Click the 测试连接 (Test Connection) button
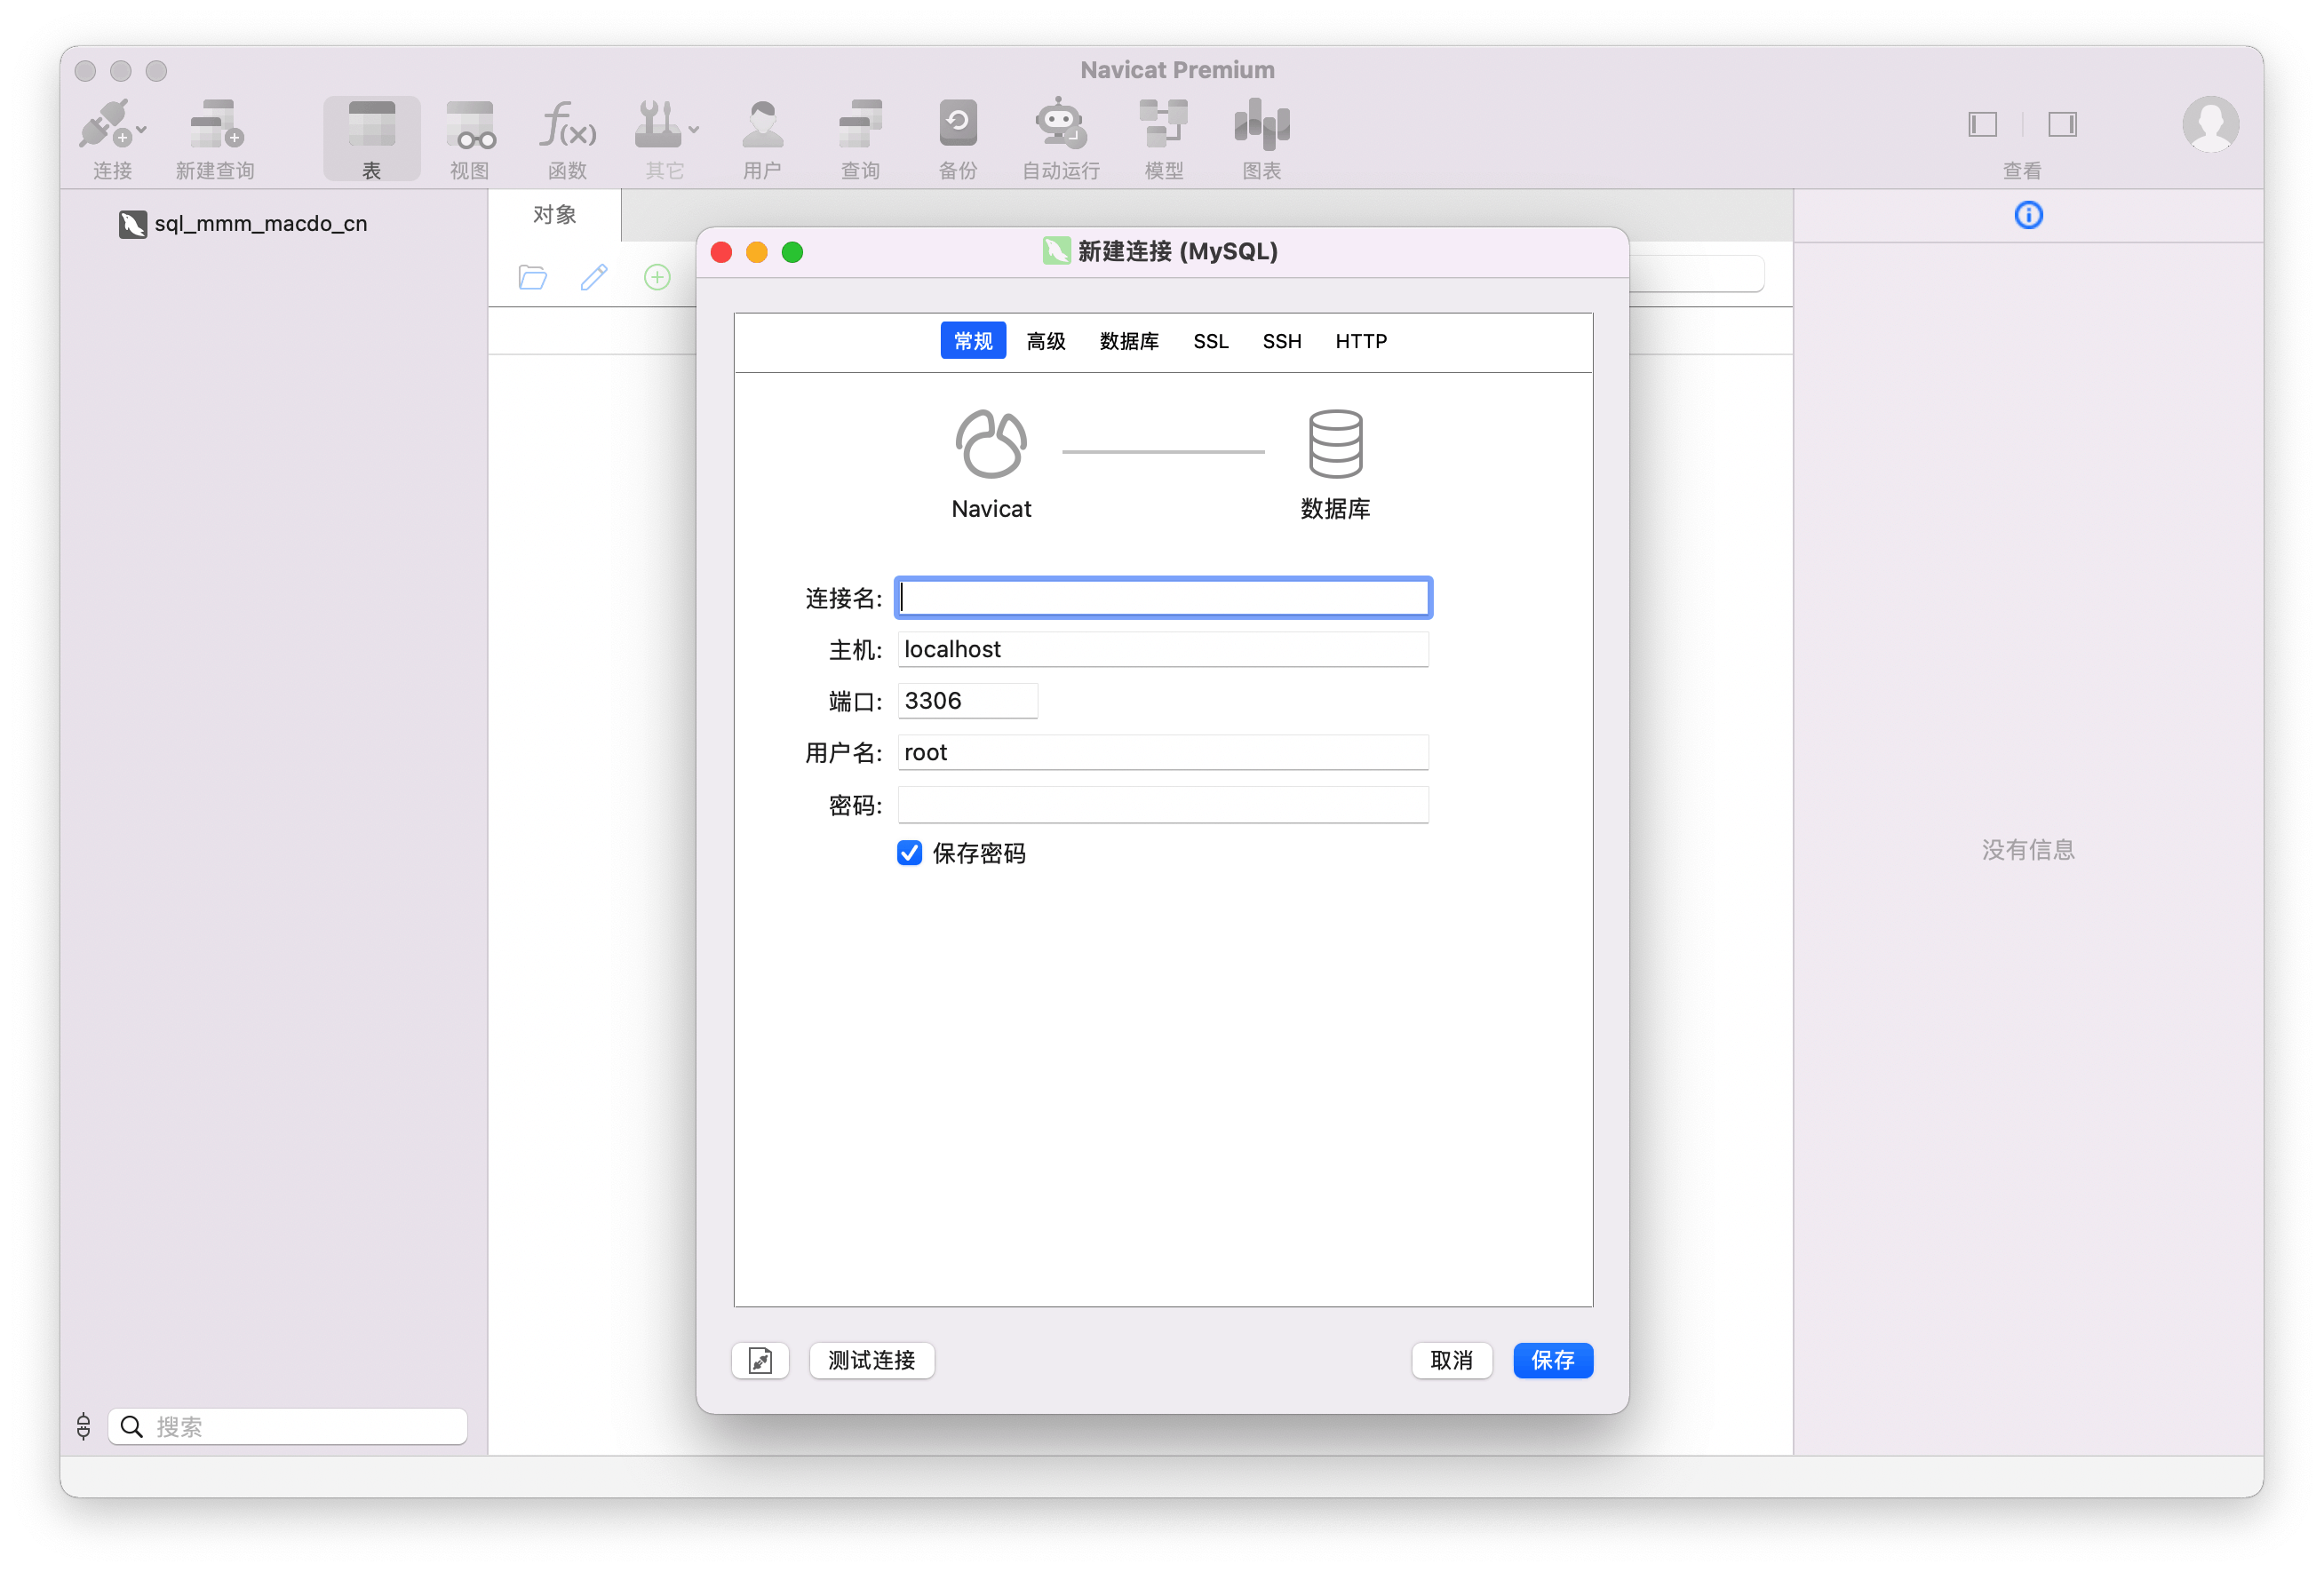The image size is (2324, 1572). click(x=871, y=1360)
